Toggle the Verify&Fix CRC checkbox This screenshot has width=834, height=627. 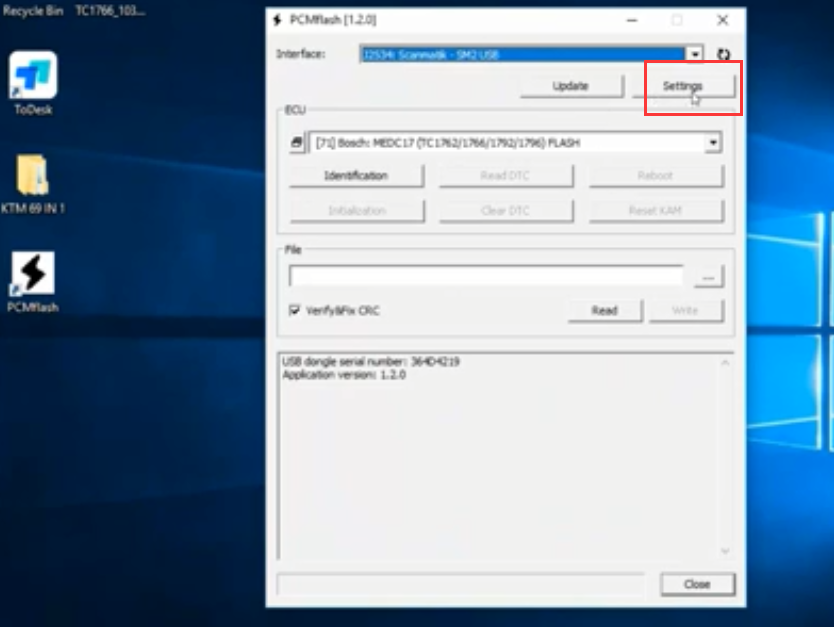(294, 310)
